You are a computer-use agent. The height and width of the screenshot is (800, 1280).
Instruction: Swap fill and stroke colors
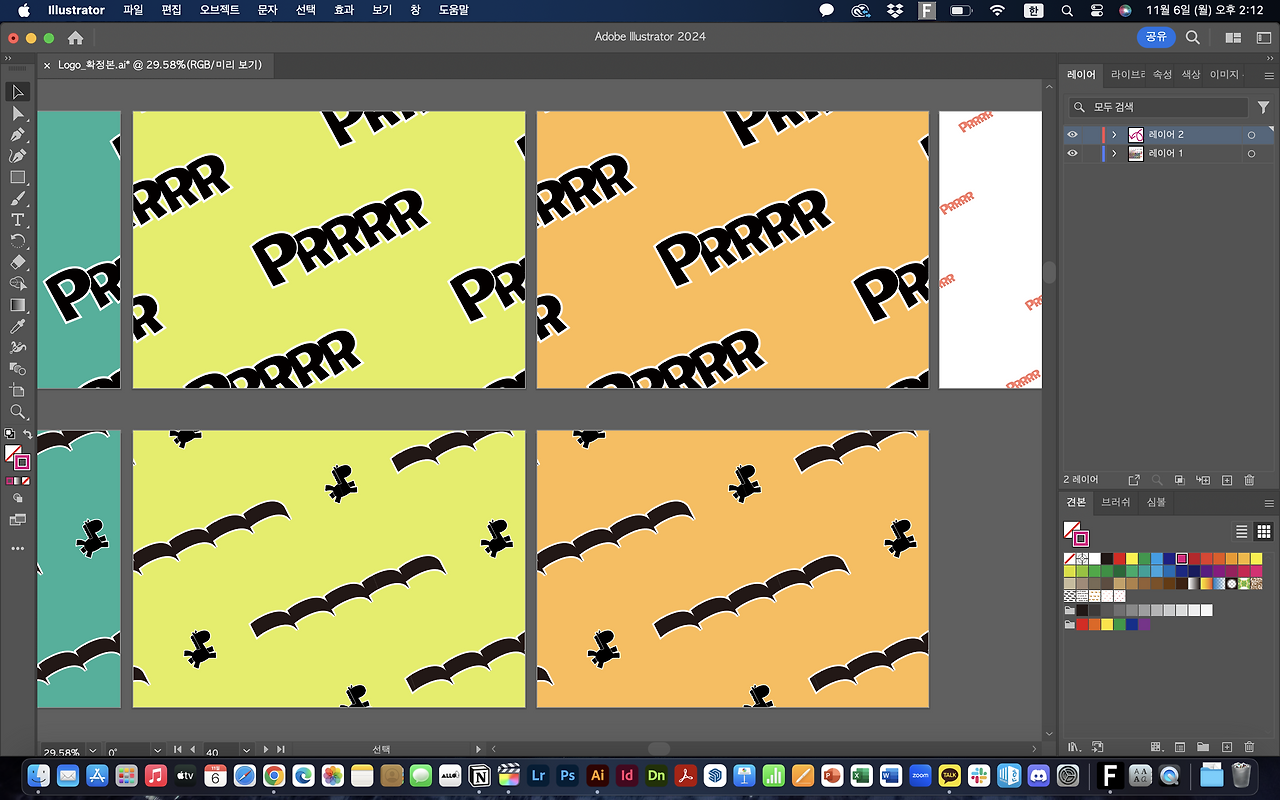click(x=28, y=434)
